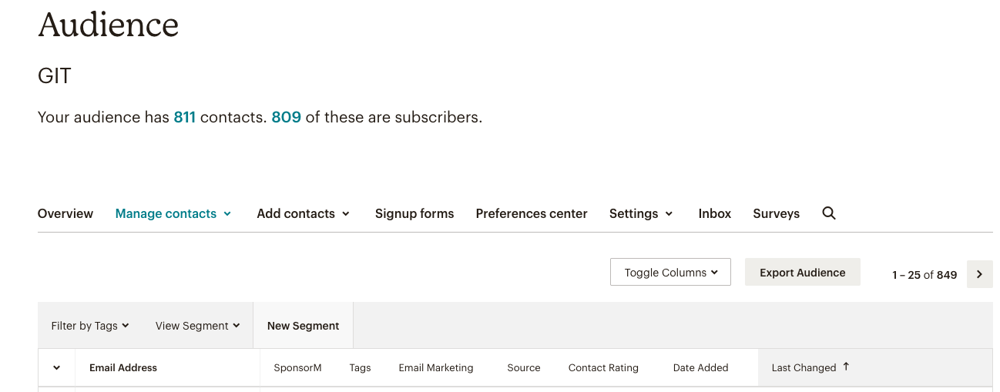
Task: Open the Filter by Tags dropdown
Action: (90, 326)
